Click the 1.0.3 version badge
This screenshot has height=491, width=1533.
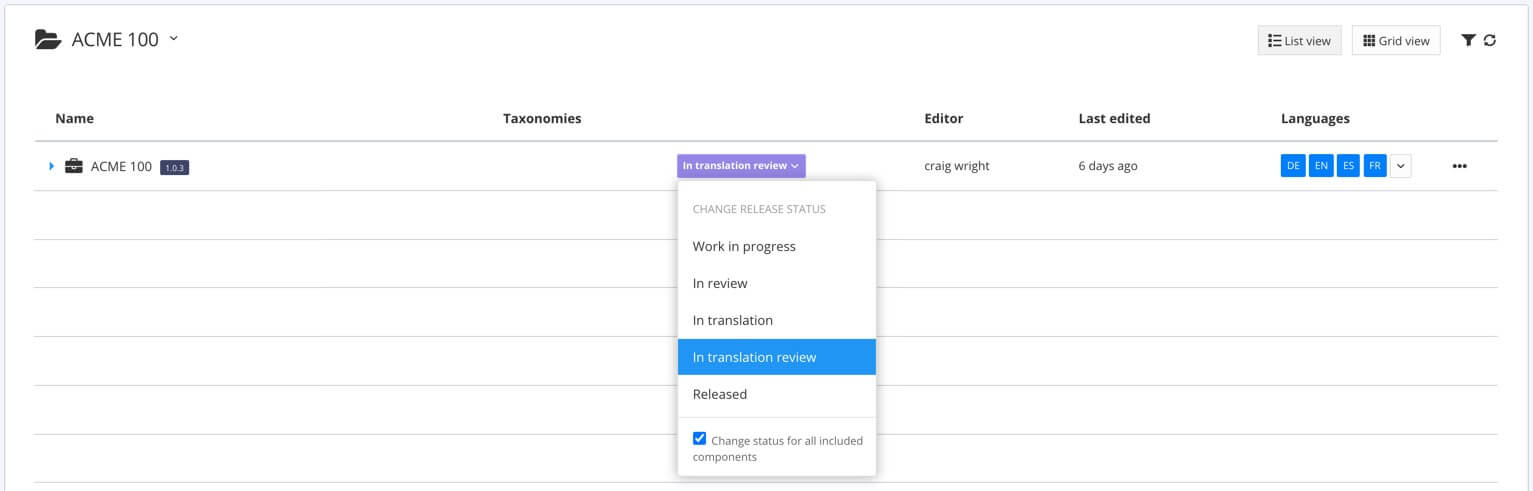coord(174,167)
